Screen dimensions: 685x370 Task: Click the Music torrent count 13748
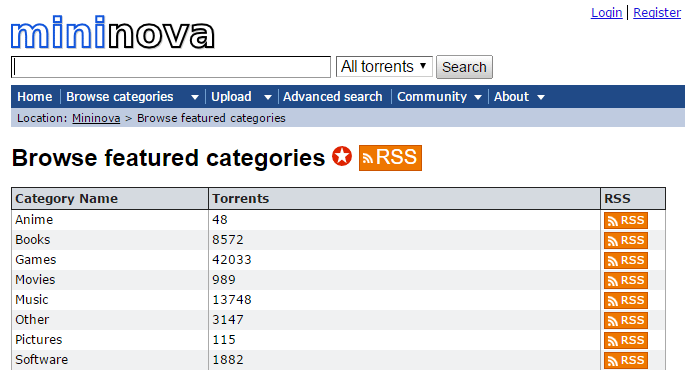point(232,300)
